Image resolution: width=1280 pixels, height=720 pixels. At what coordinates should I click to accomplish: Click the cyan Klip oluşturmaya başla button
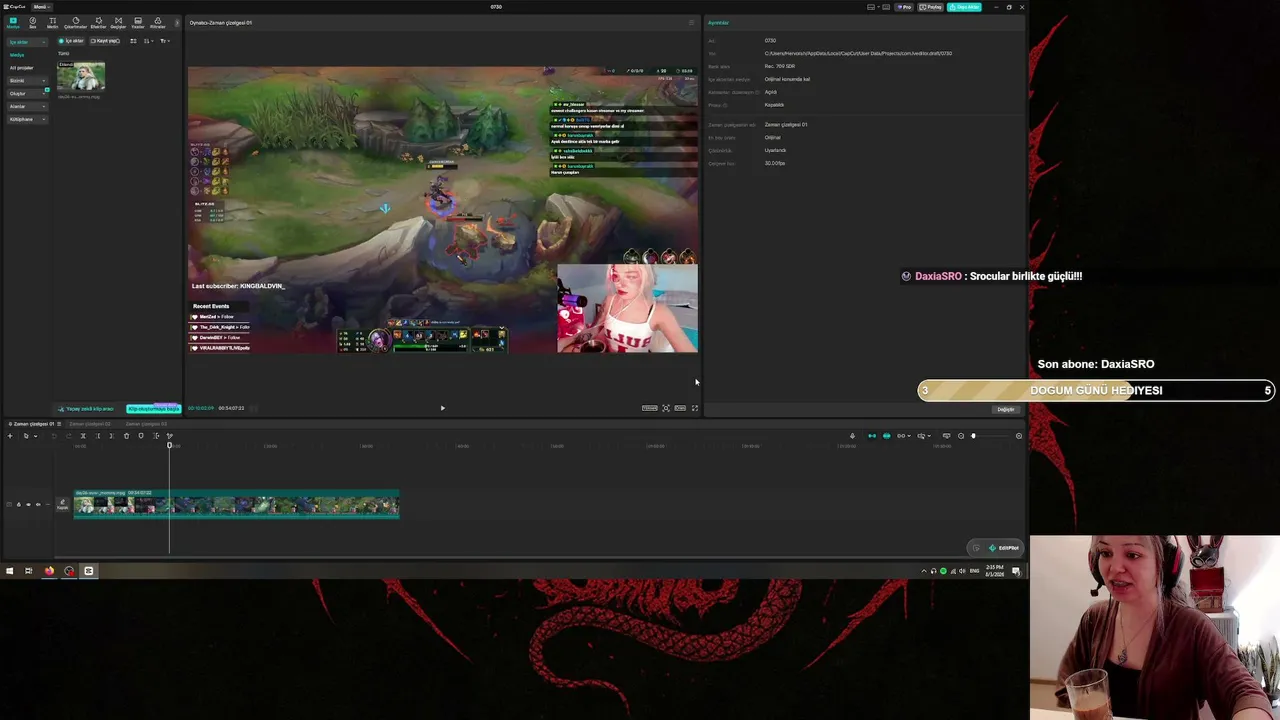(x=153, y=408)
